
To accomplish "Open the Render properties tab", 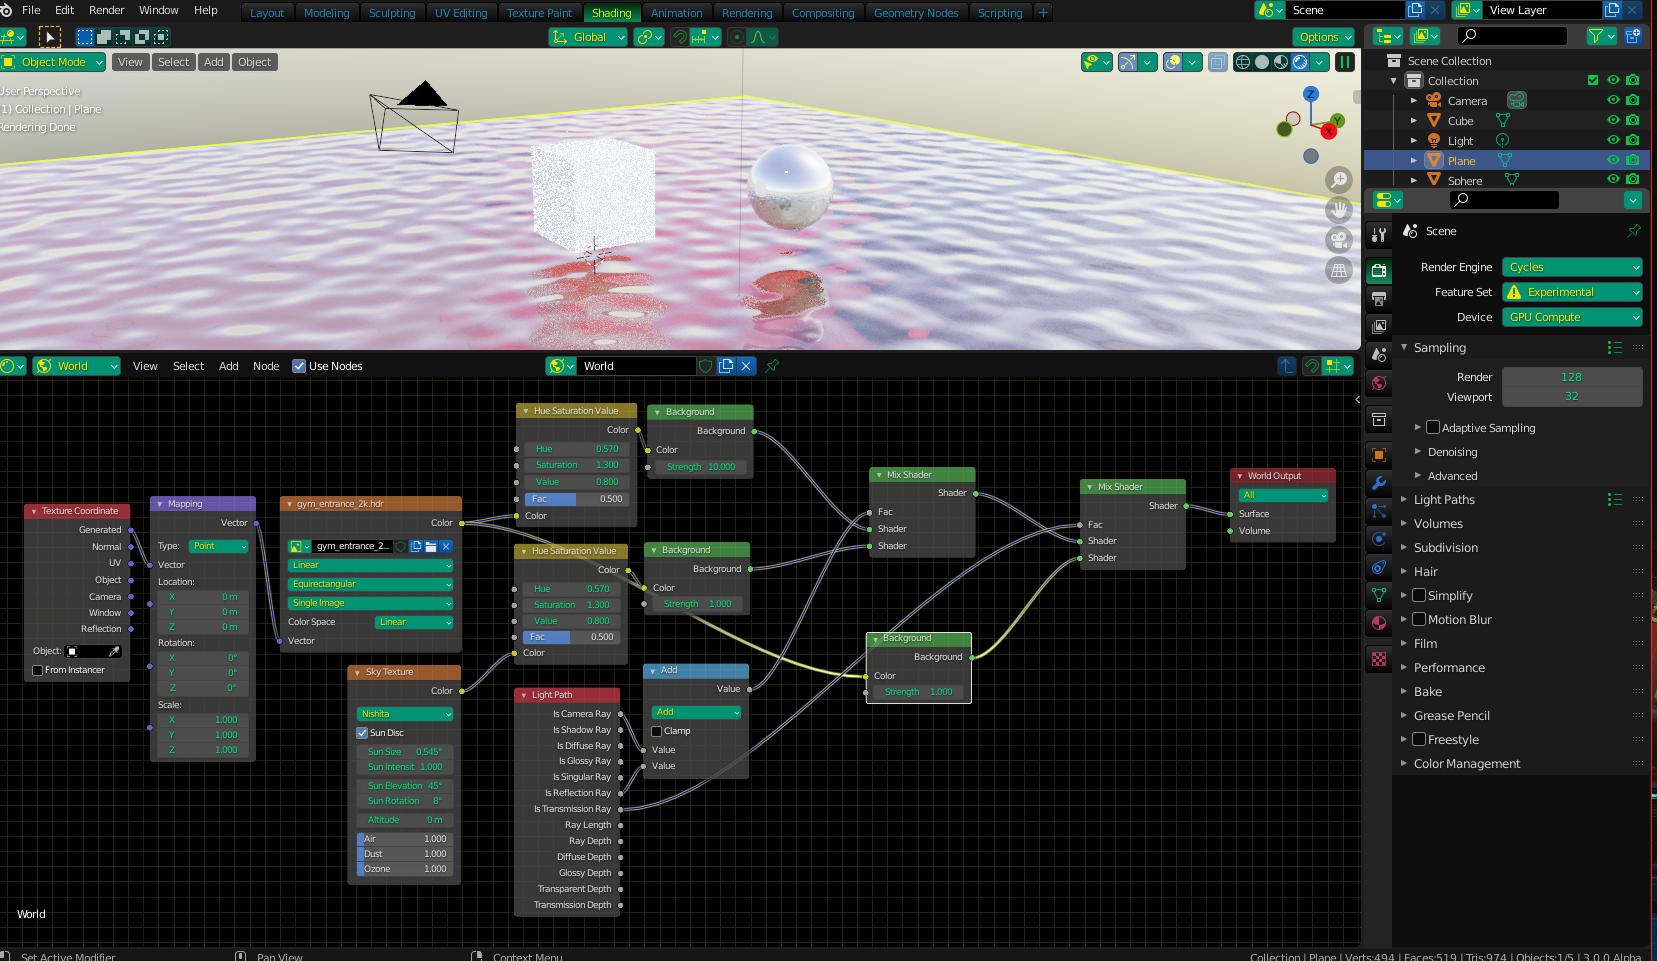I will pos(1378,271).
